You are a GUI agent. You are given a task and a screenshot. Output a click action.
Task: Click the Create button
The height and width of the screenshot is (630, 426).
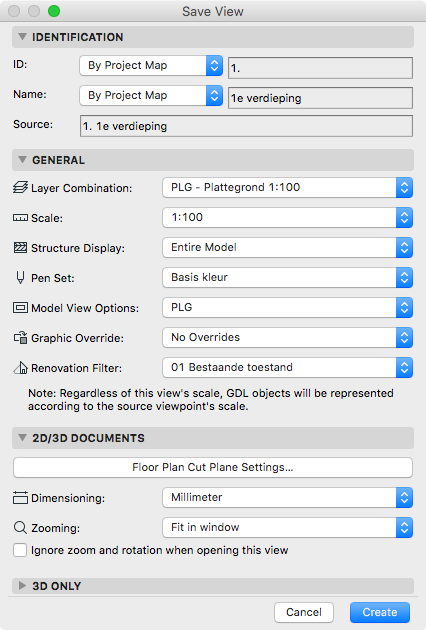tap(380, 612)
